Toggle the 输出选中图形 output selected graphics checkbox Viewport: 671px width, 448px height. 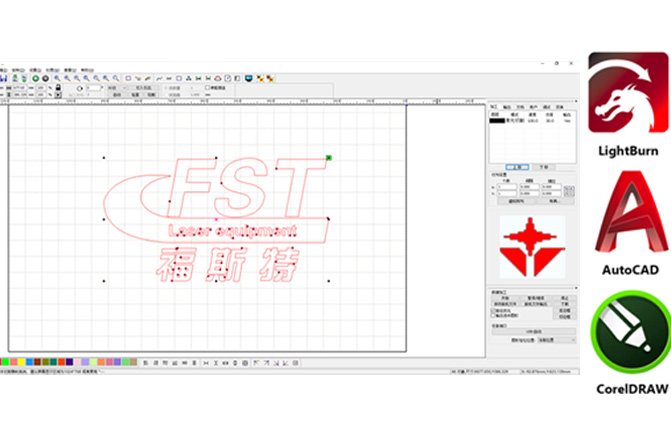tap(493, 315)
